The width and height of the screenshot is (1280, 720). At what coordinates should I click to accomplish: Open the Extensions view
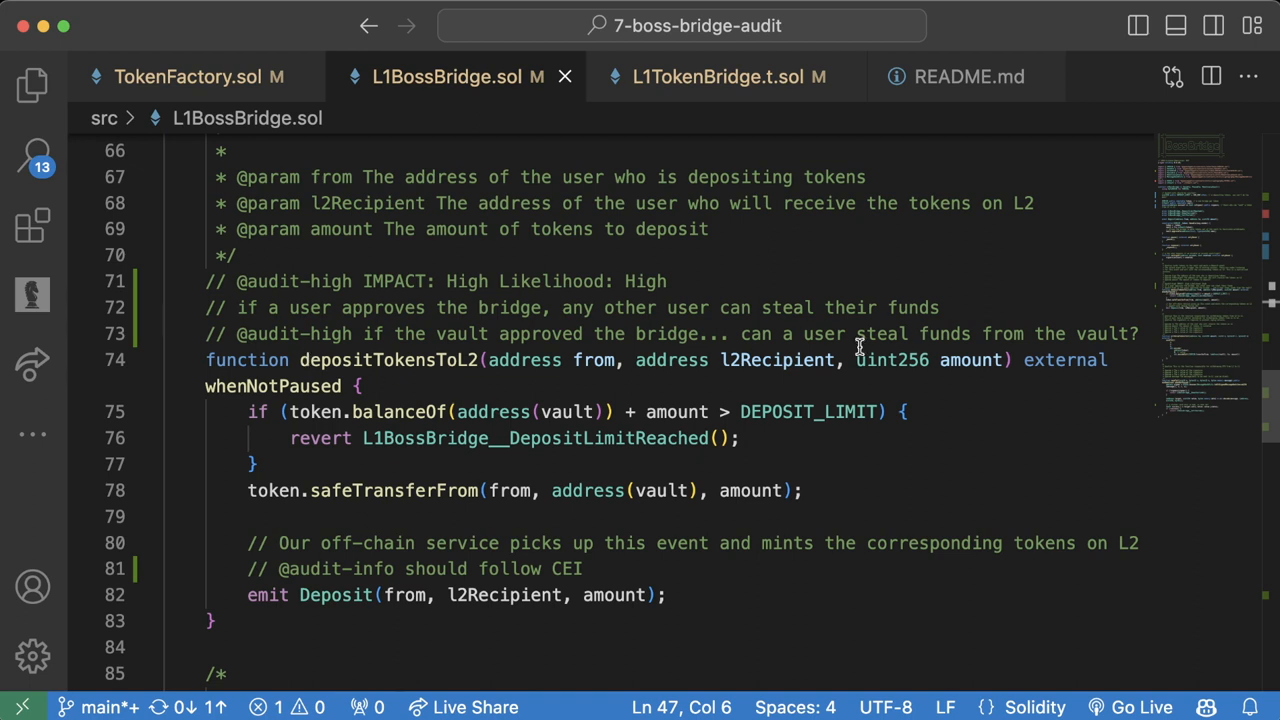(x=32, y=225)
